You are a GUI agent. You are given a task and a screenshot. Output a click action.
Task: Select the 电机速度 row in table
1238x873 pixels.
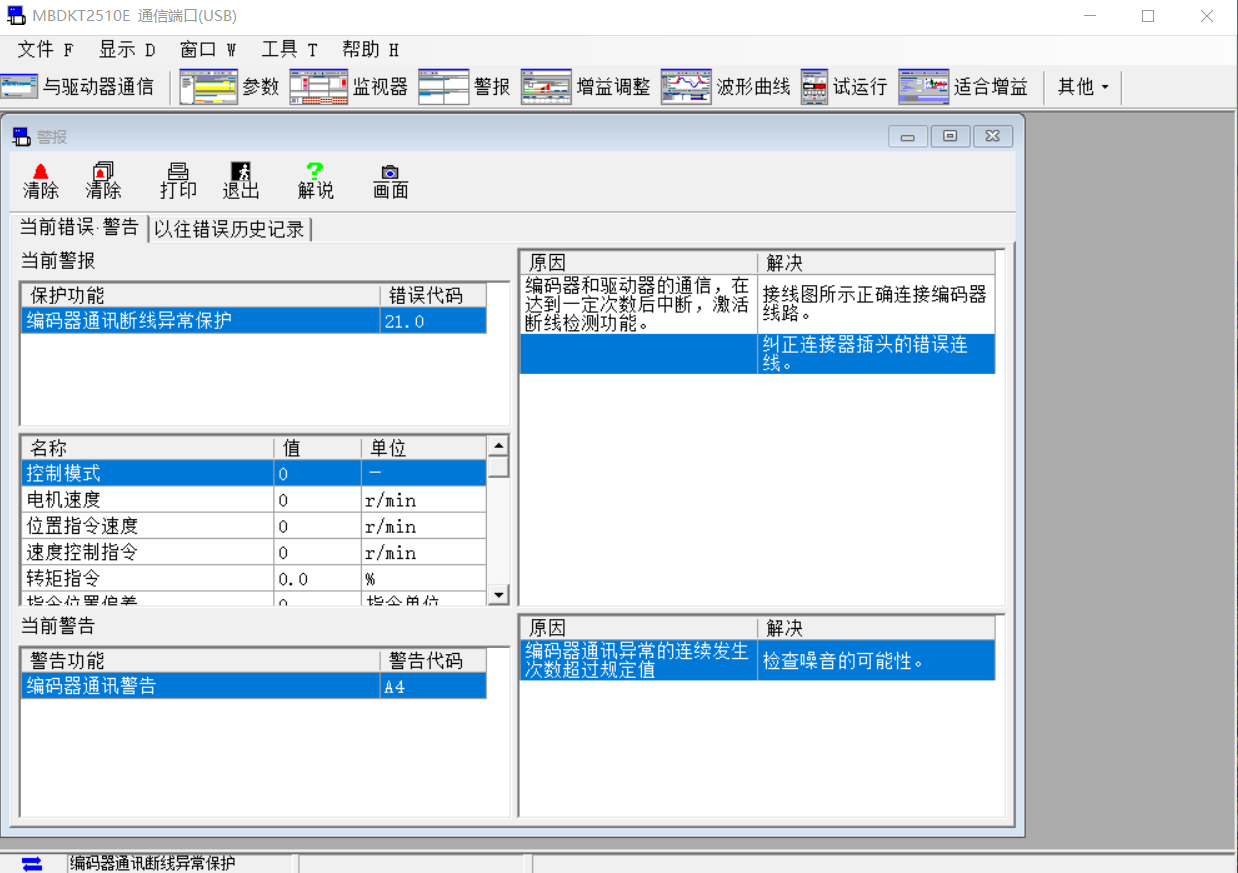(x=148, y=500)
